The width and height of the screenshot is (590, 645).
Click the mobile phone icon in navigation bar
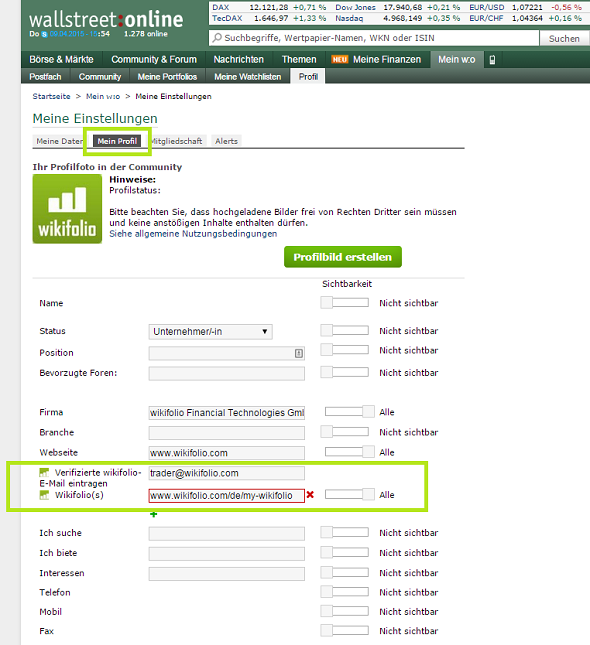(492, 60)
